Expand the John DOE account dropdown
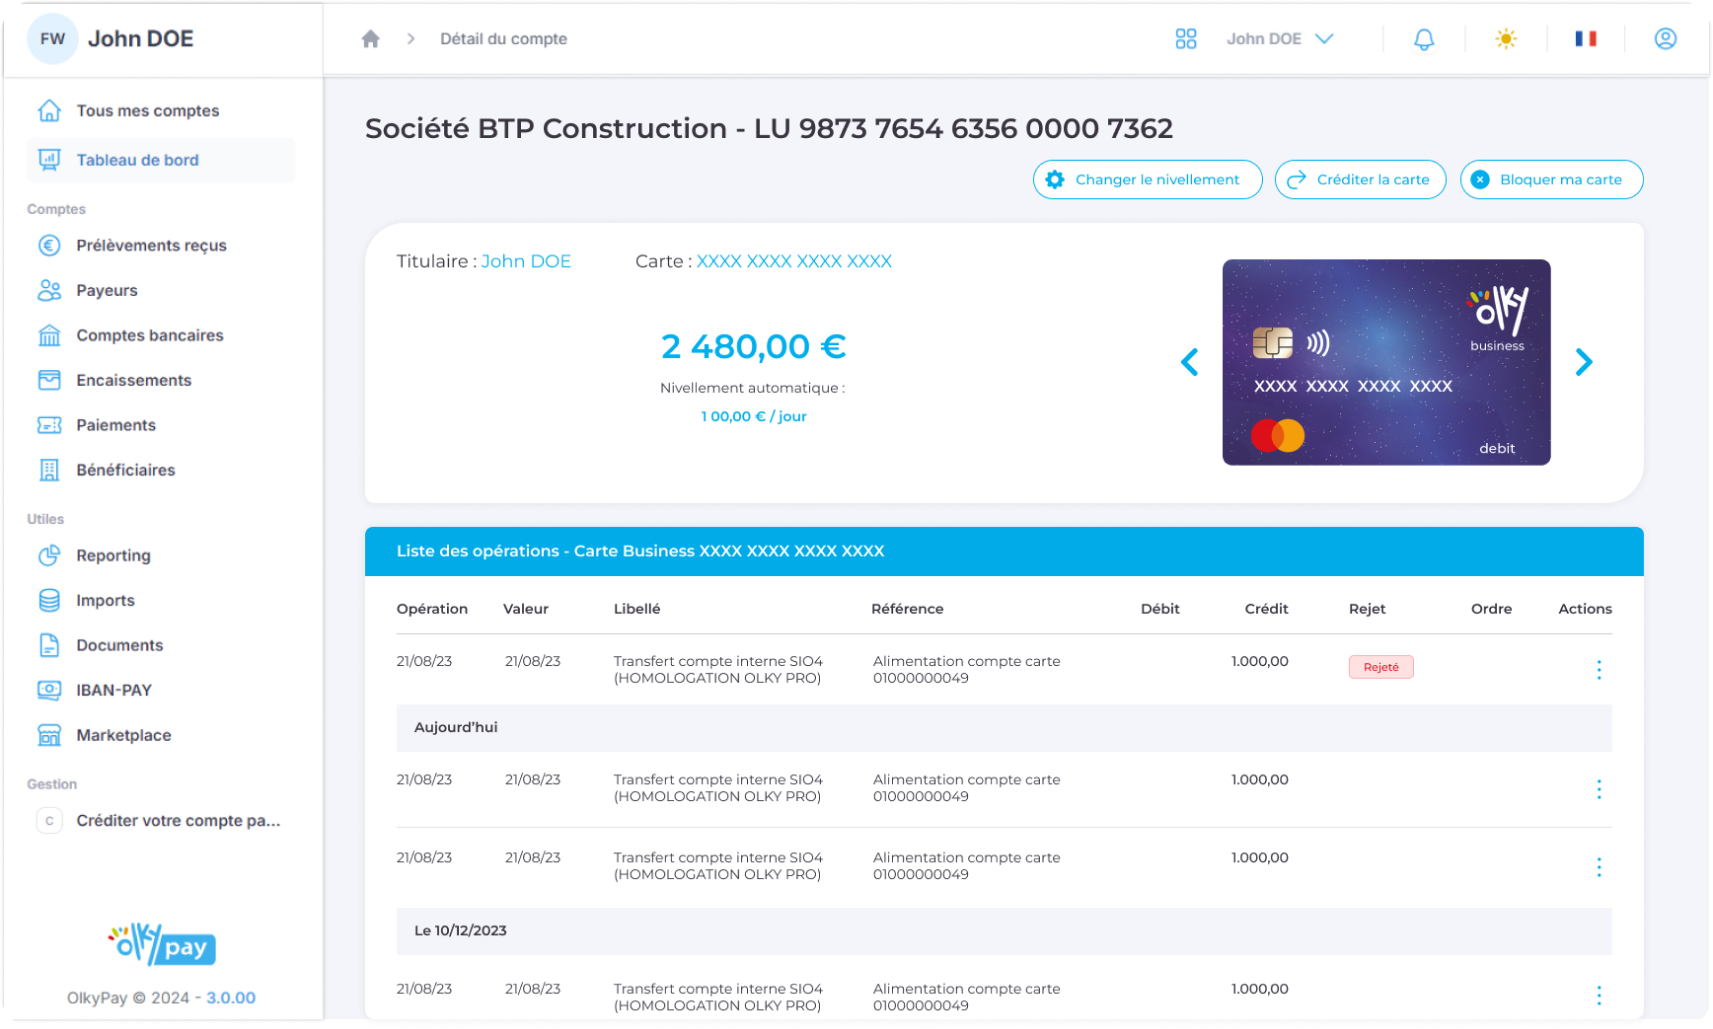The image size is (1713, 1029). pyautogui.click(x=1281, y=38)
